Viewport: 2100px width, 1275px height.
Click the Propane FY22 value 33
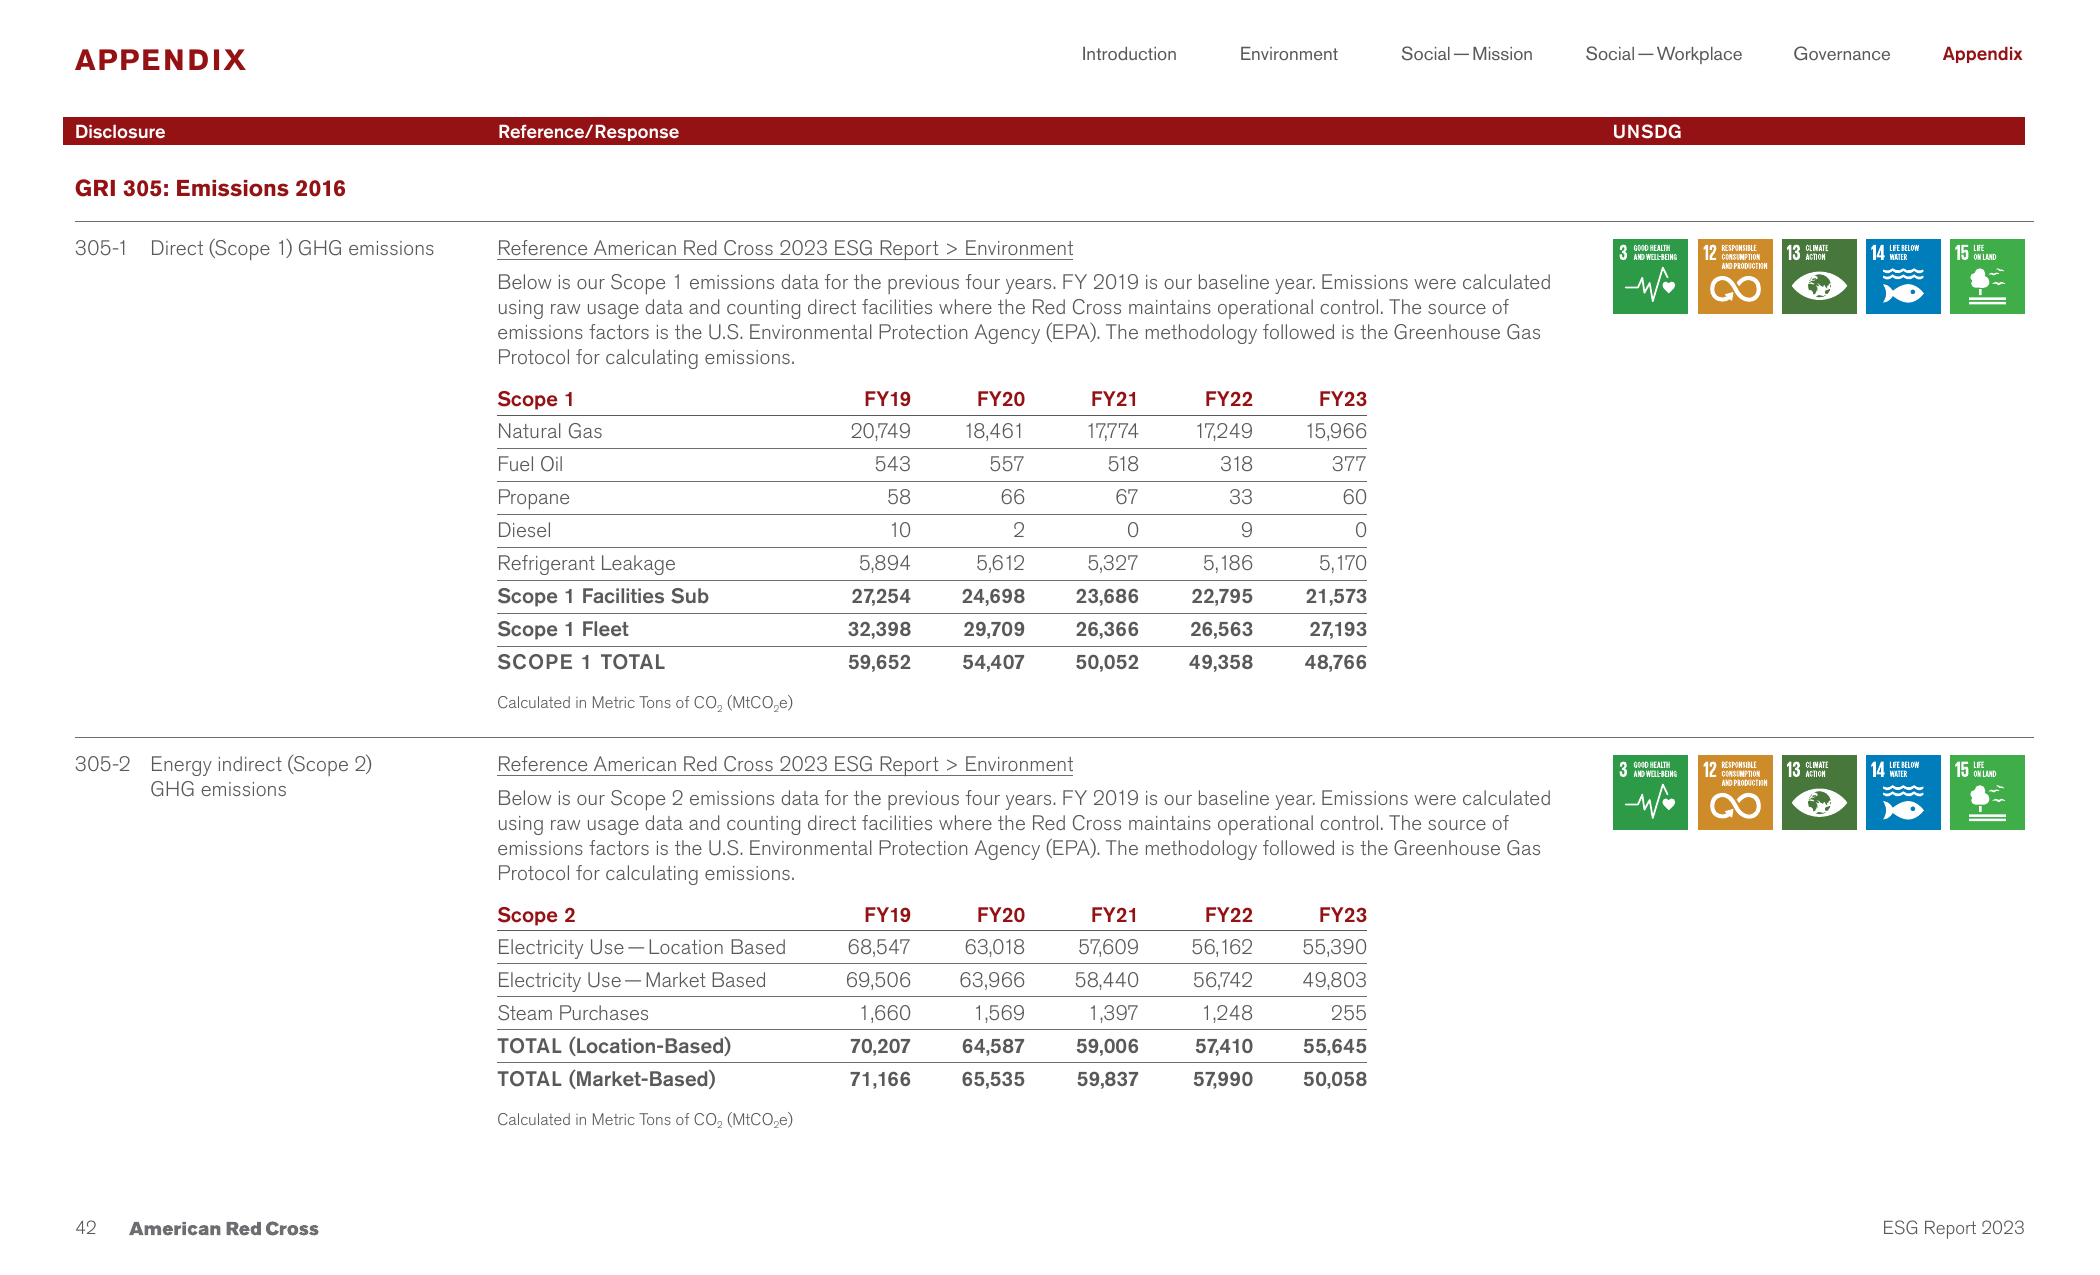[x=1240, y=497]
